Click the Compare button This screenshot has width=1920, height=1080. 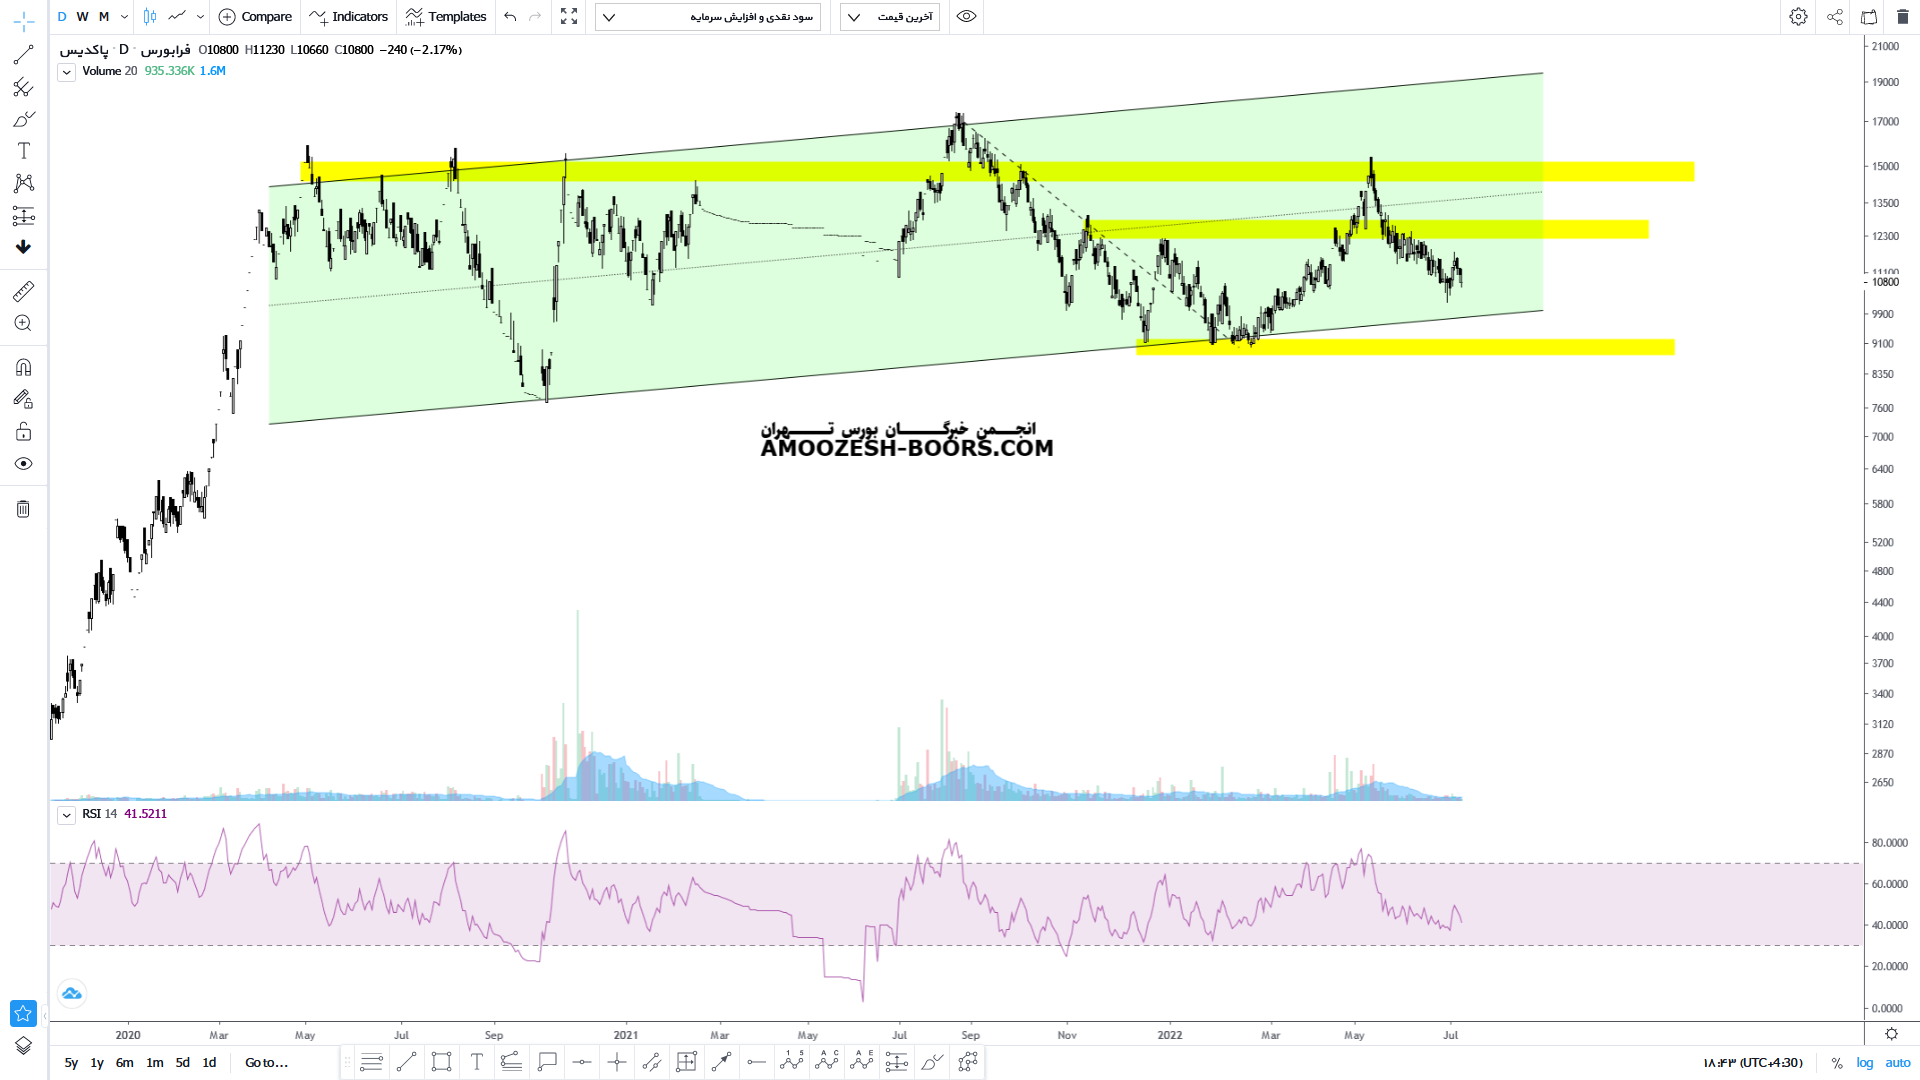click(x=256, y=17)
